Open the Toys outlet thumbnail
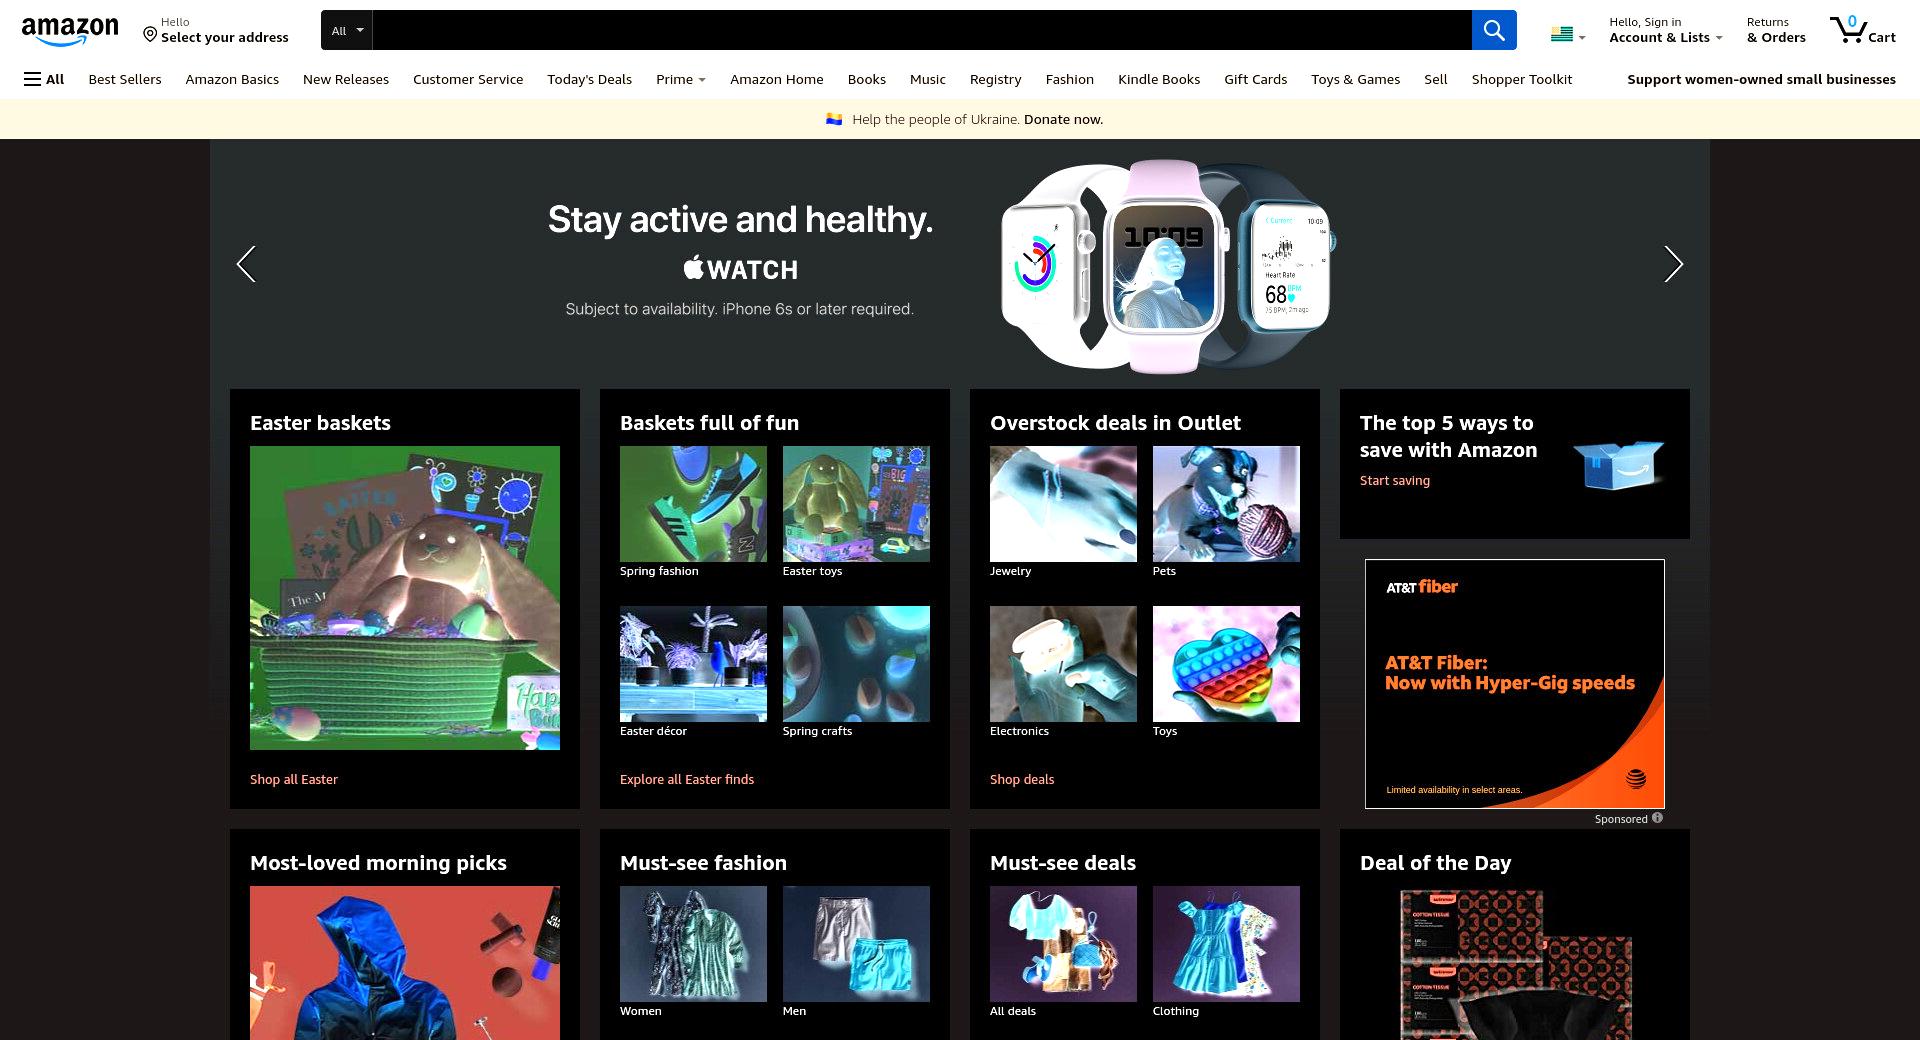 pos(1226,664)
